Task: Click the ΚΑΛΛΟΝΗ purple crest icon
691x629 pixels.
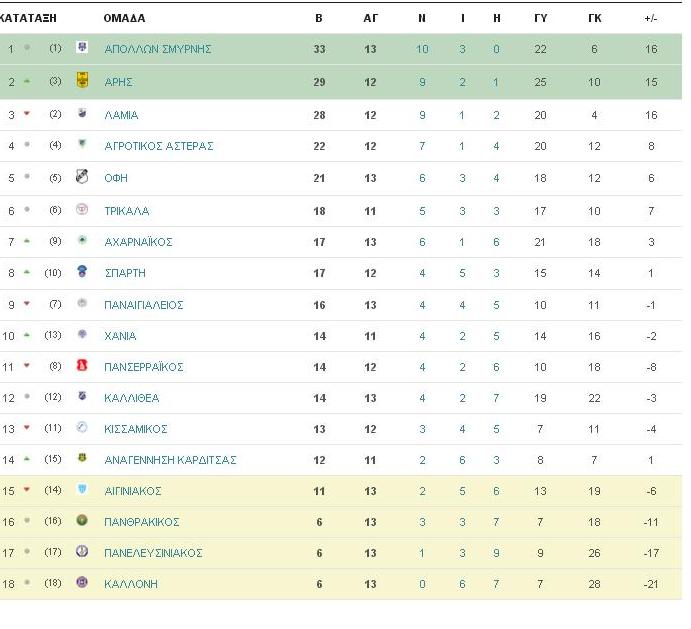Action: coord(82,582)
